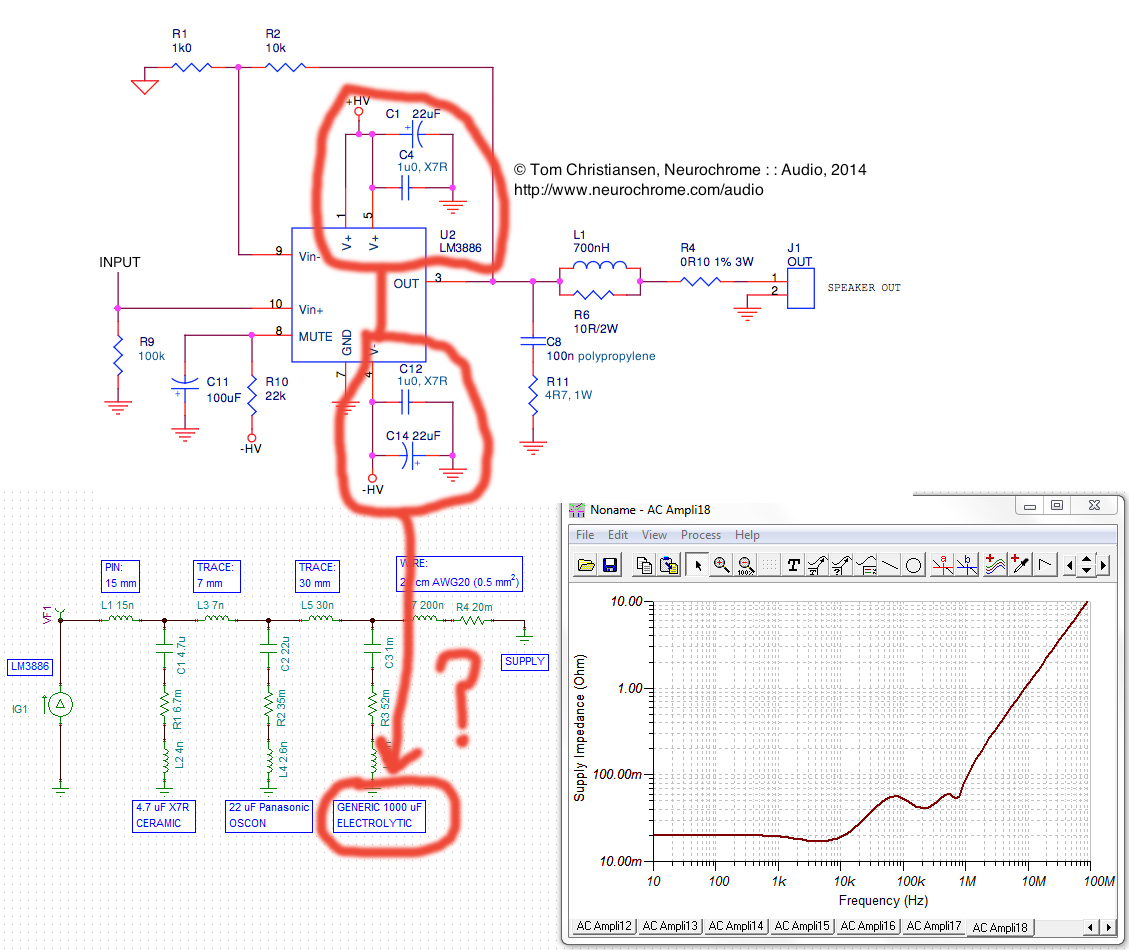Click the auto label curve icon
1129x950 pixels.
[x=817, y=565]
